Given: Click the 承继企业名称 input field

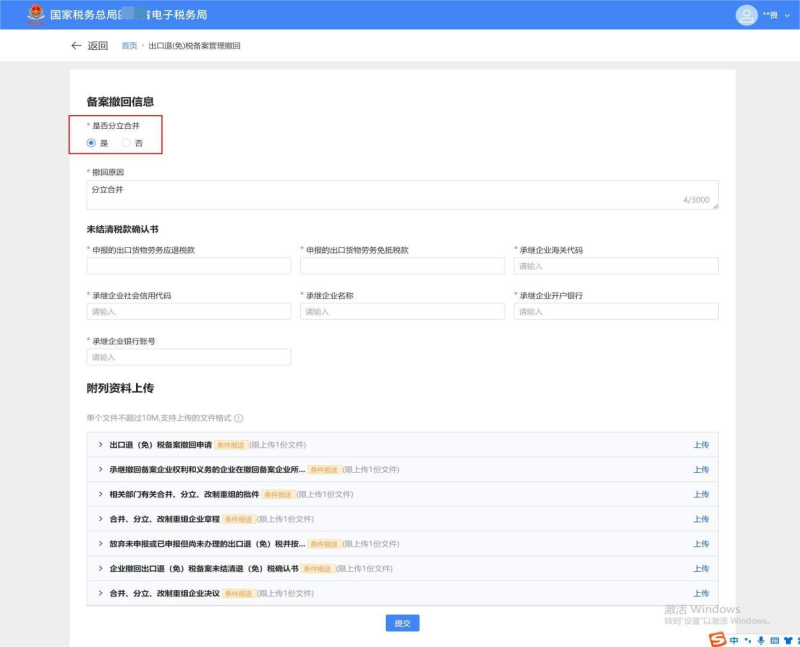Looking at the screenshot, I should [x=402, y=312].
